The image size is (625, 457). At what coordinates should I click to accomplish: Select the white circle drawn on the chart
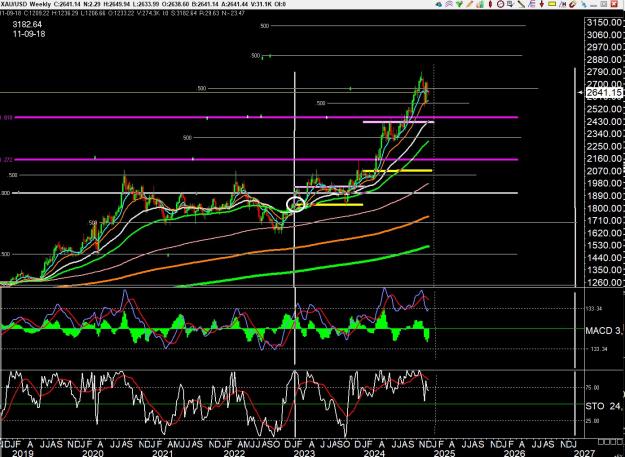(x=296, y=204)
